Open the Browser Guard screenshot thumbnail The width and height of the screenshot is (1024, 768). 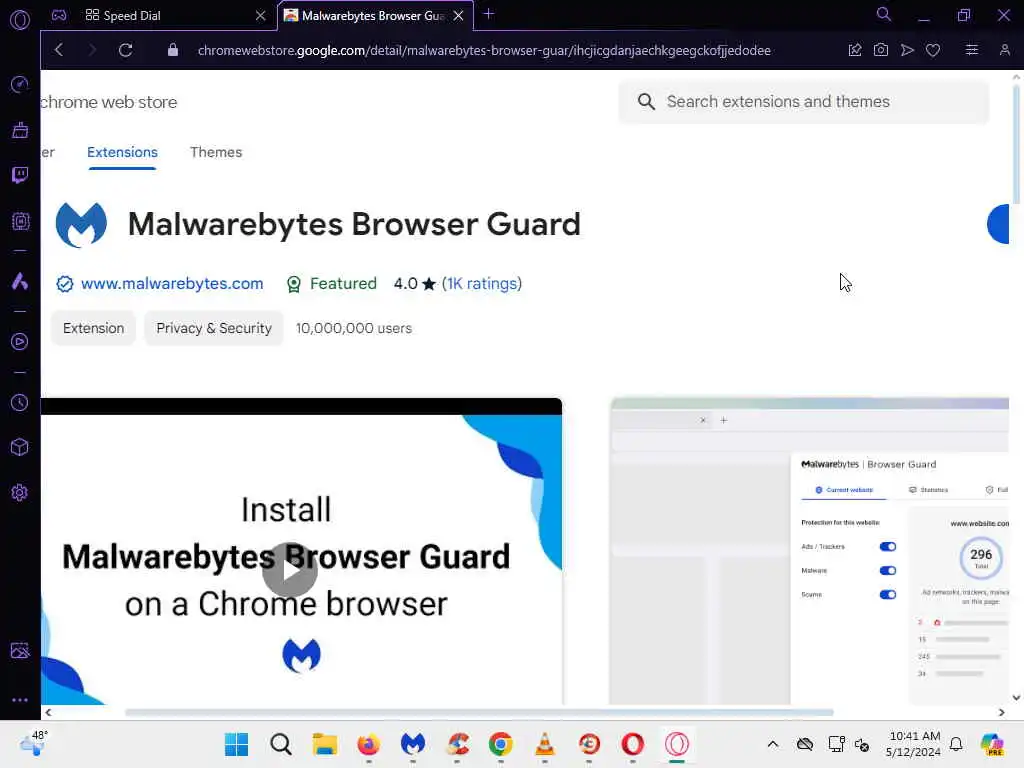coord(810,551)
